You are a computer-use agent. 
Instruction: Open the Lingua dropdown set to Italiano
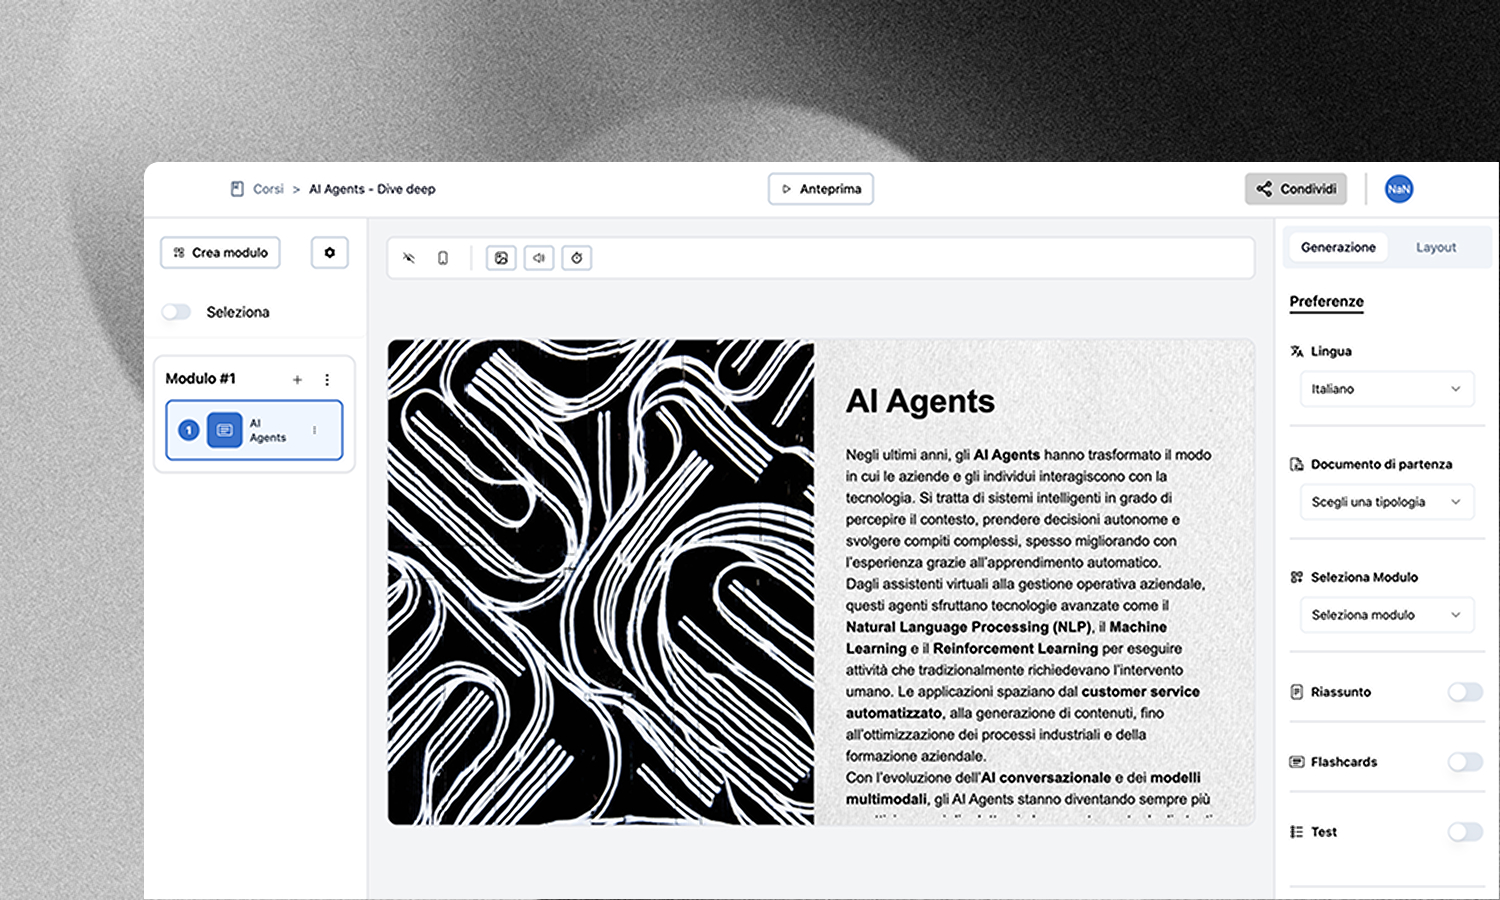(1386, 389)
